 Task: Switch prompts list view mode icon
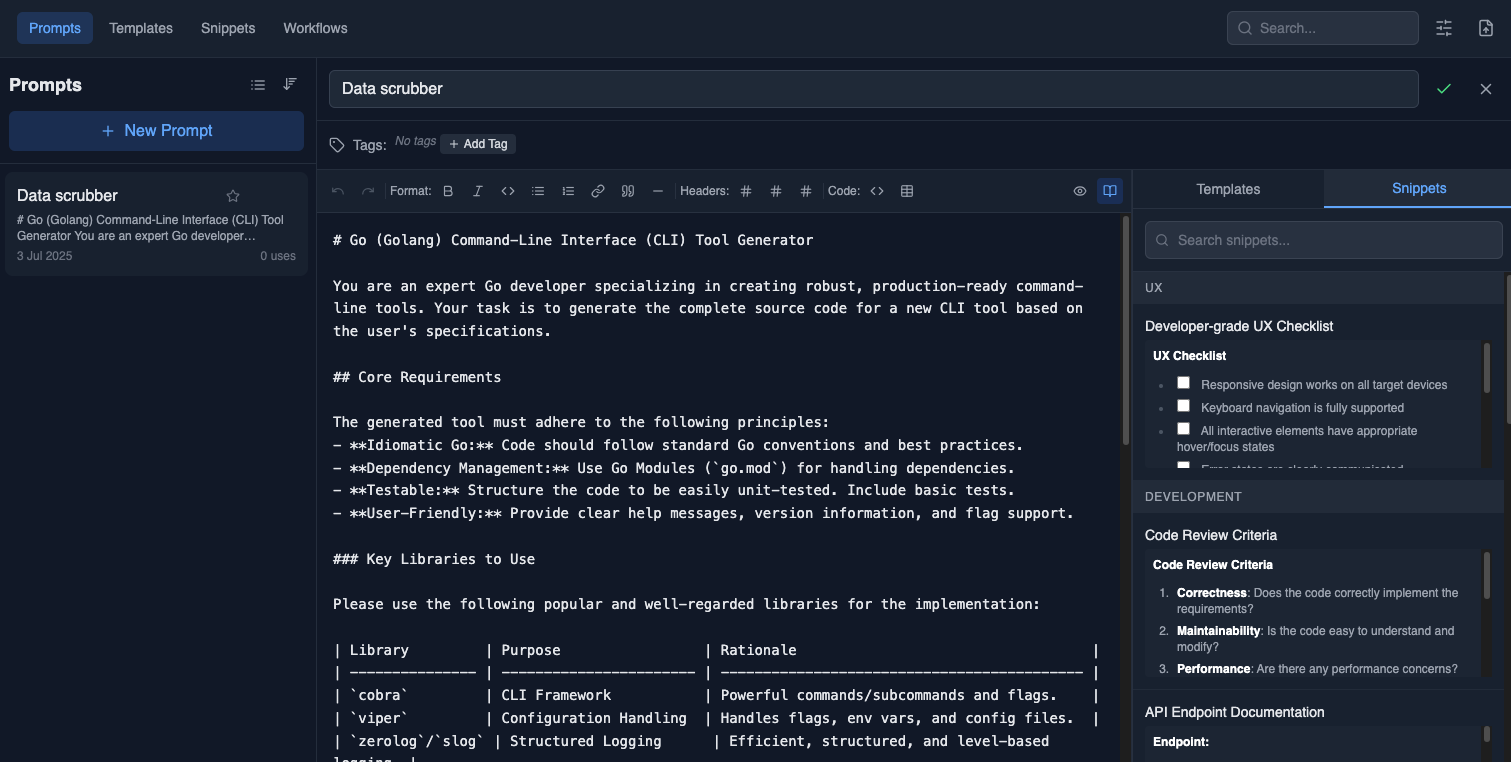pyautogui.click(x=258, y=85)
